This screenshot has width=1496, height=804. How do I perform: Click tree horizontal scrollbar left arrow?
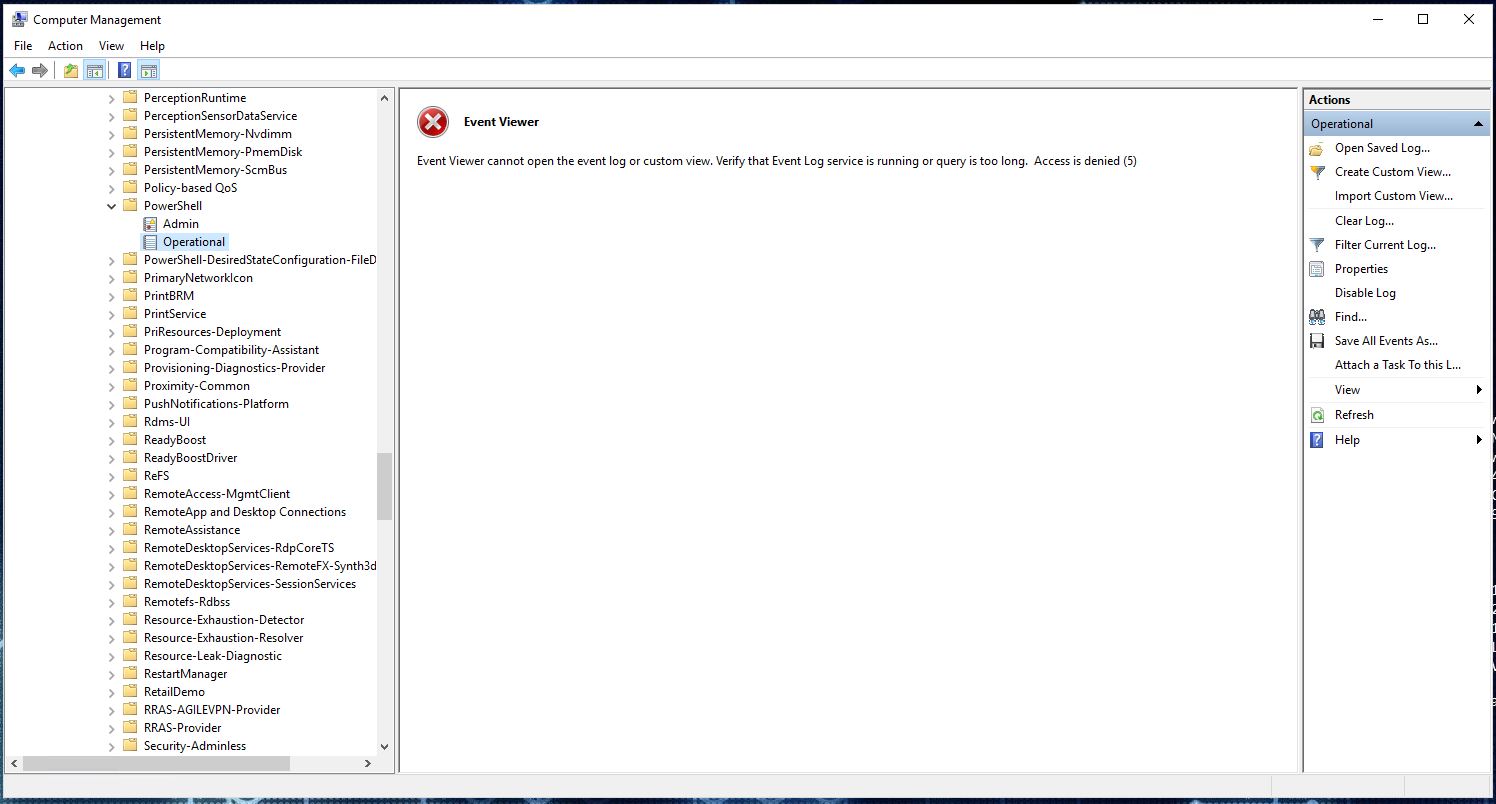tap(13, 763)
